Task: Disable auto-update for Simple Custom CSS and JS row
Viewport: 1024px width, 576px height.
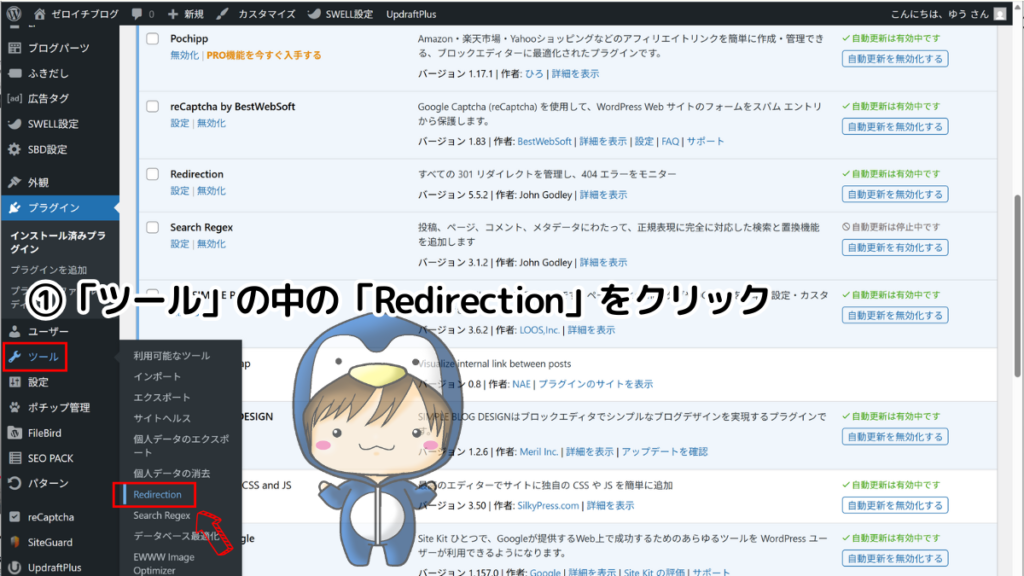Action: 895,505
